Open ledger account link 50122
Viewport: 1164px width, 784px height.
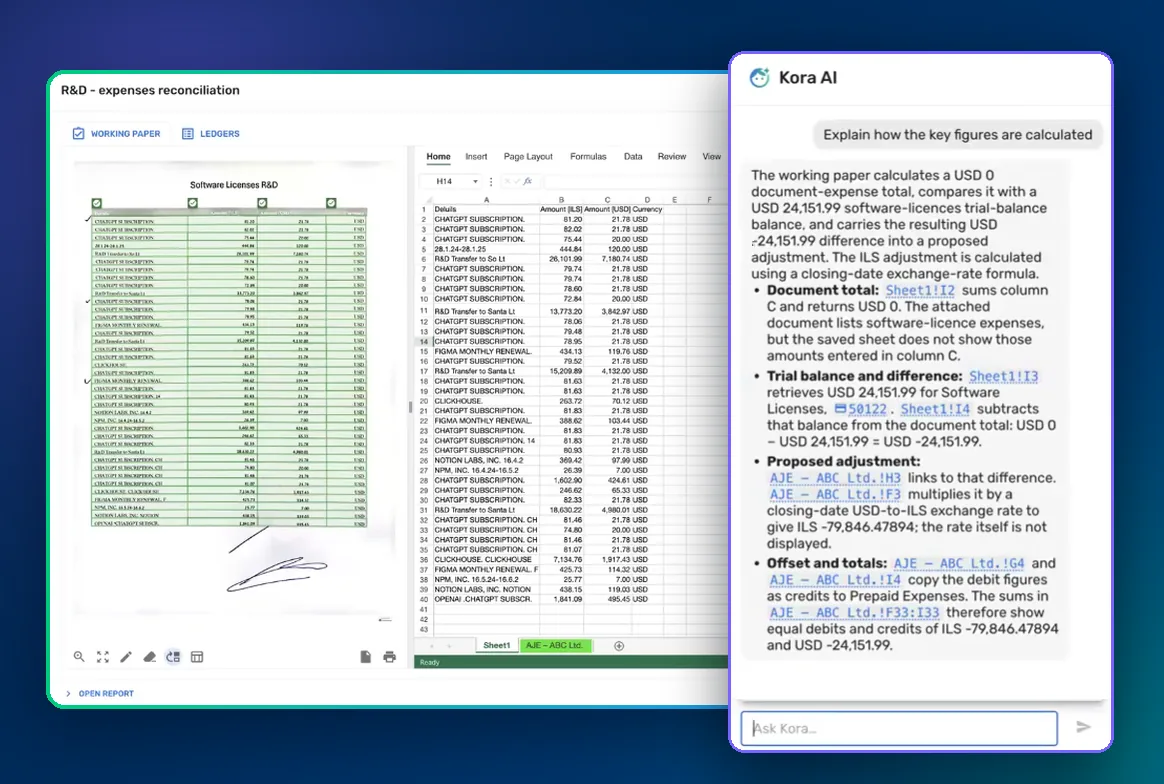867,409
